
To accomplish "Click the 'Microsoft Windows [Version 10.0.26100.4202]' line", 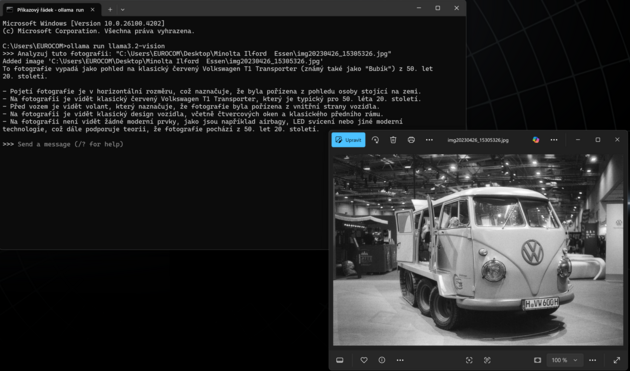I will 84,23.
